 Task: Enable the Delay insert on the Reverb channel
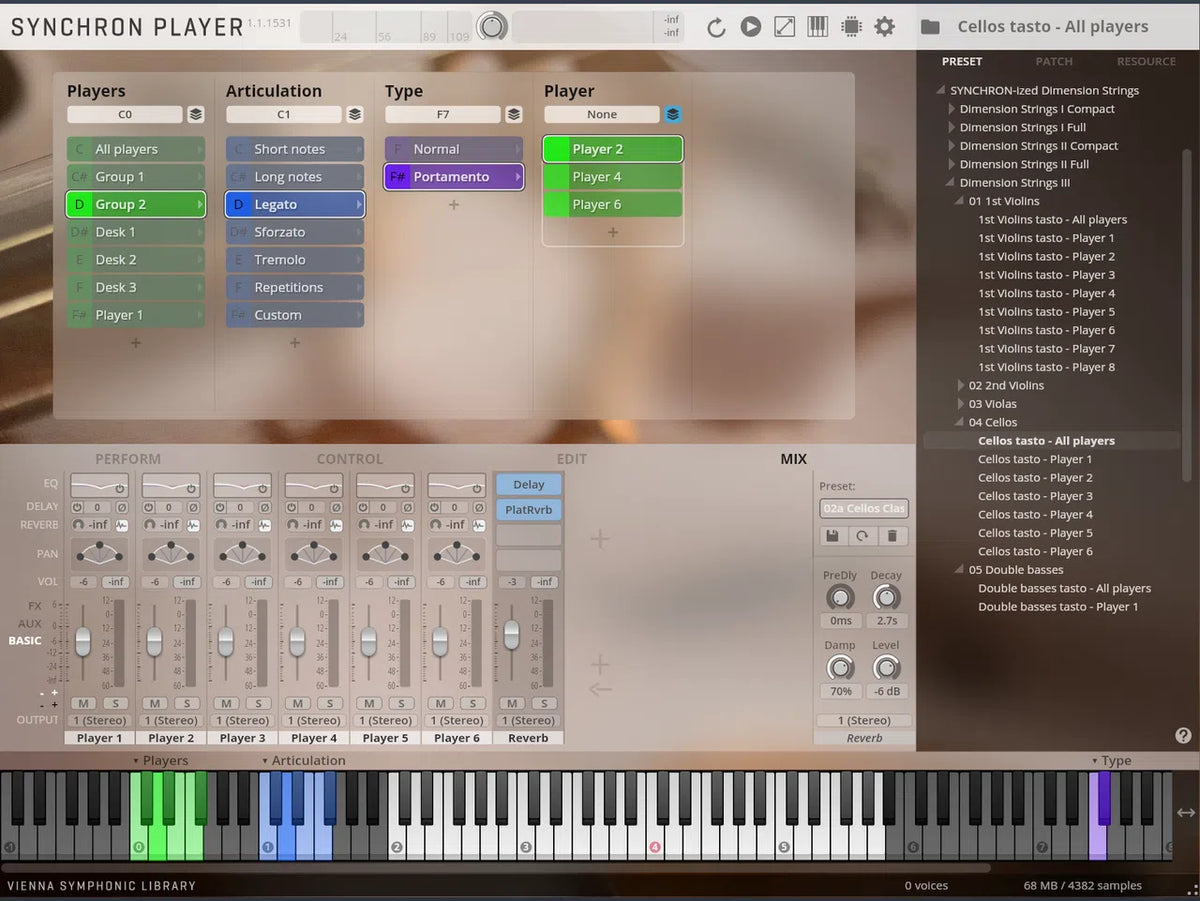pos(528,484)
